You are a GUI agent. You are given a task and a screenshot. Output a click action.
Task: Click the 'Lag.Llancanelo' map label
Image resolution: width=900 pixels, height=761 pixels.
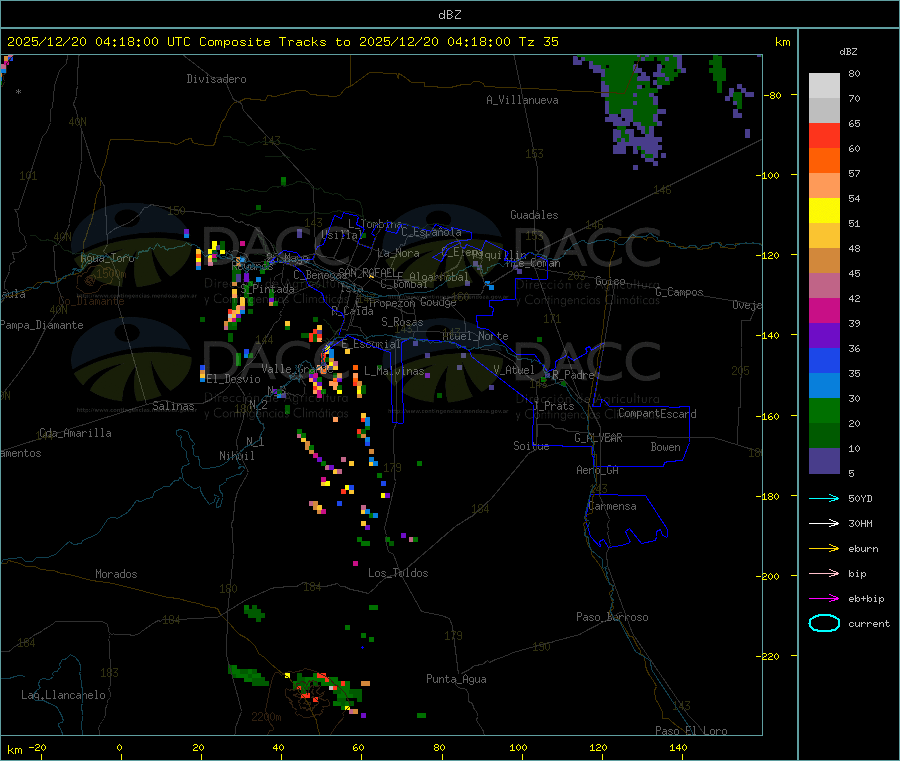point(63,695)
